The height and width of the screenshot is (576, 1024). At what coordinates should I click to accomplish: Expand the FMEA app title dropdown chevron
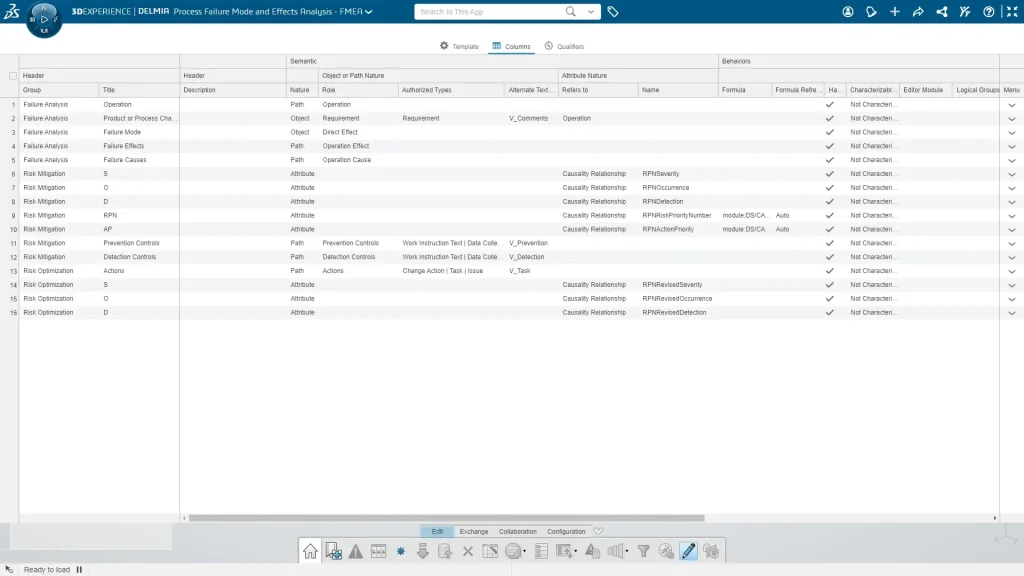(369, 12)
